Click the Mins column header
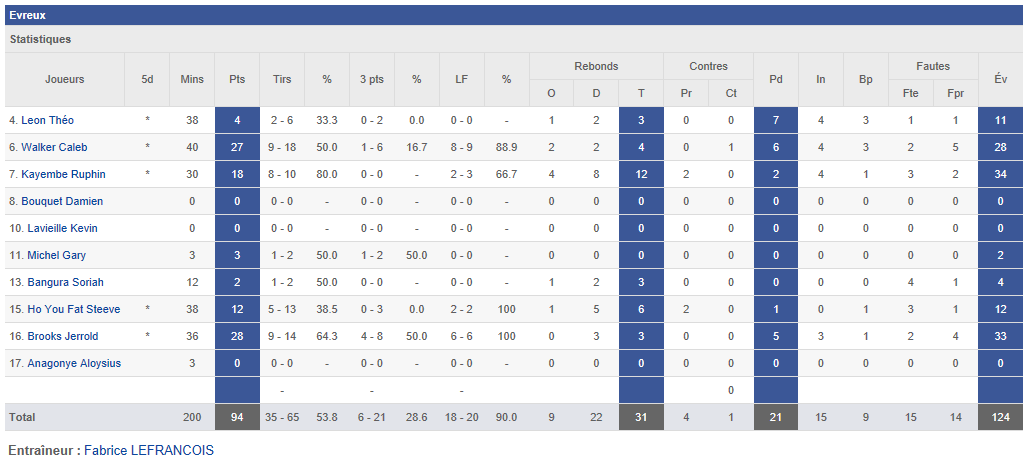 coord(192,79)
